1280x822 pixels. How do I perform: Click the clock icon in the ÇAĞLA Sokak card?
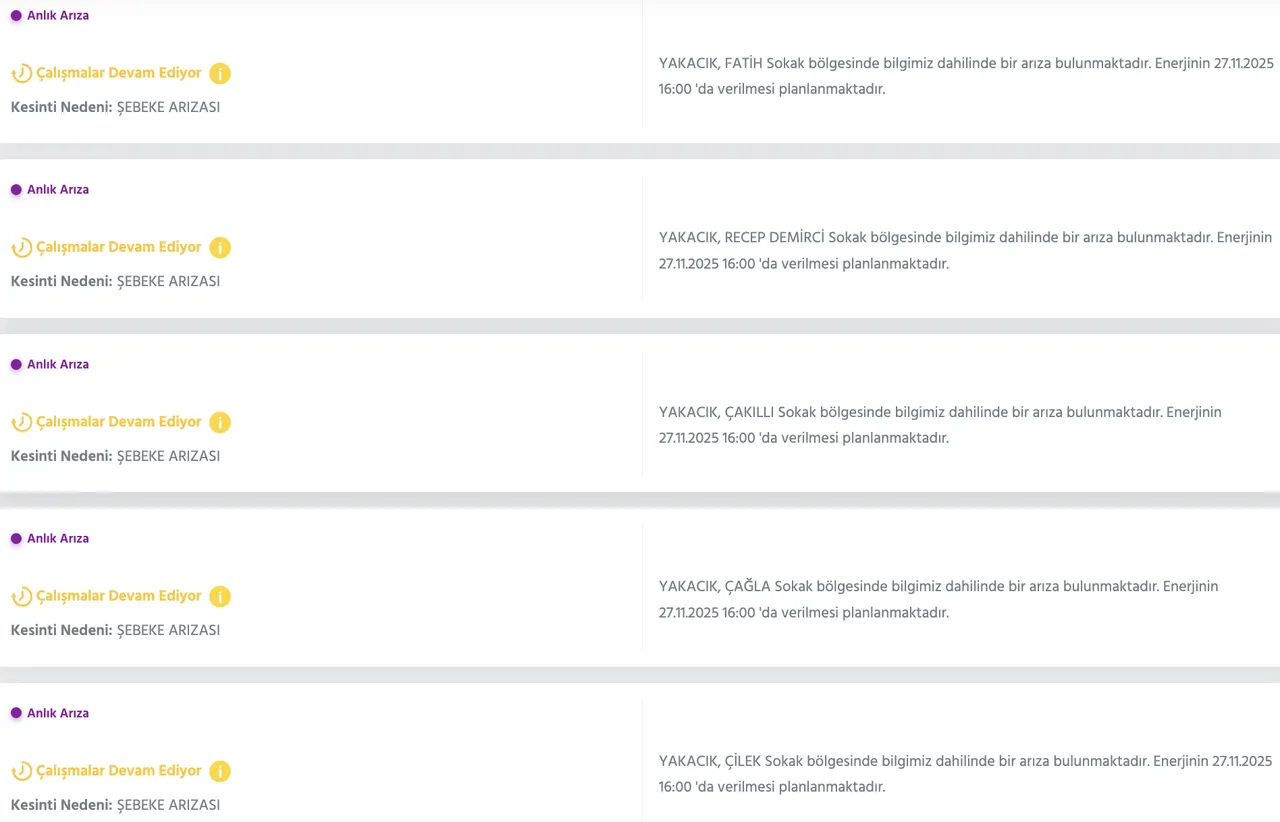pos(21,596)
